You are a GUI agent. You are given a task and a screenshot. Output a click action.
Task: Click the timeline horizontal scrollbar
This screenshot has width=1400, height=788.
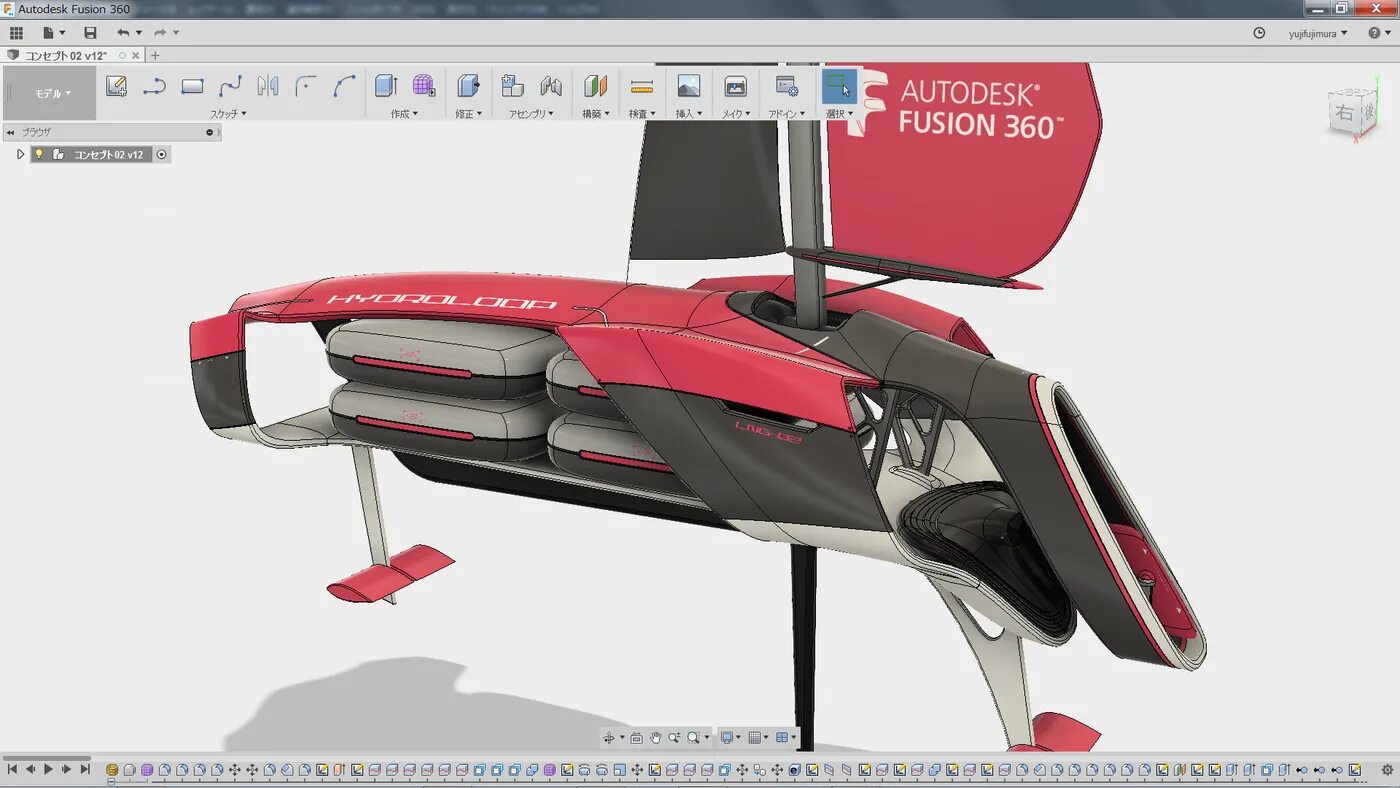pos(46,758)
